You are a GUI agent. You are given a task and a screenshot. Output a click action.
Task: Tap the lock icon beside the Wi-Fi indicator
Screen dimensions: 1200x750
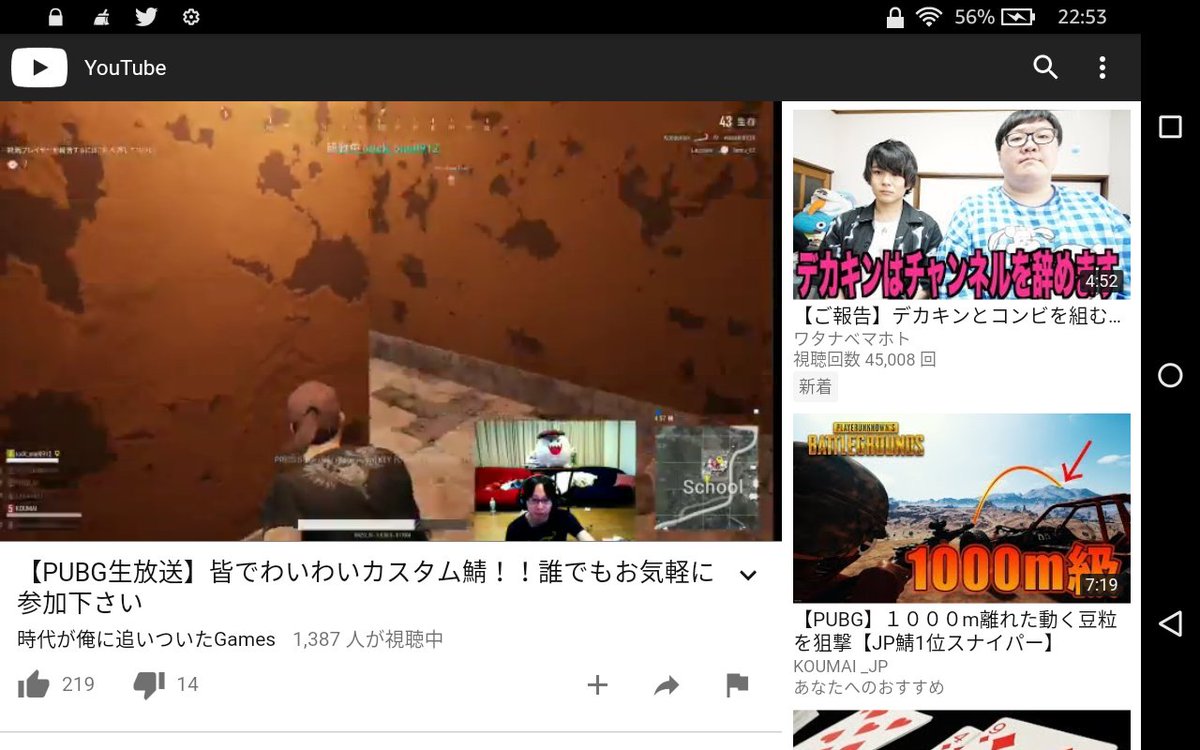(x=895, y=17)
